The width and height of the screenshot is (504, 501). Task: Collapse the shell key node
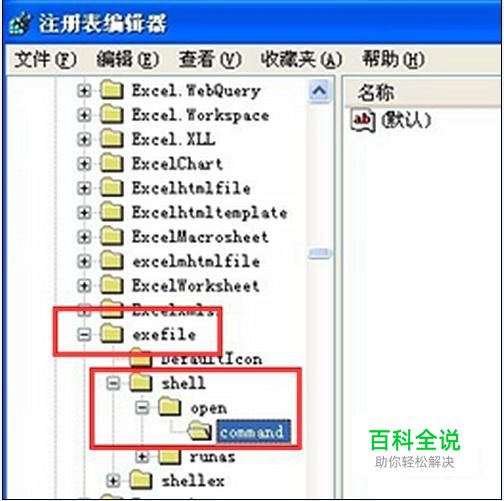pos(113,383)
